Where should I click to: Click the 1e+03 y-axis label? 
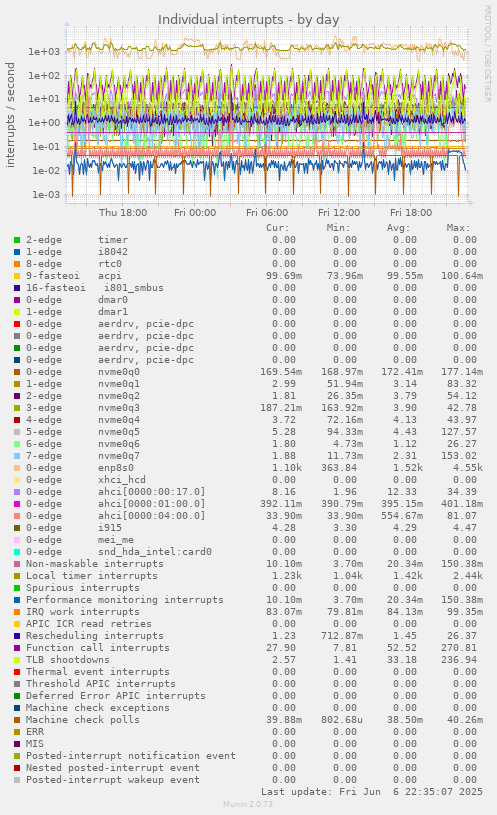point(44,51)
